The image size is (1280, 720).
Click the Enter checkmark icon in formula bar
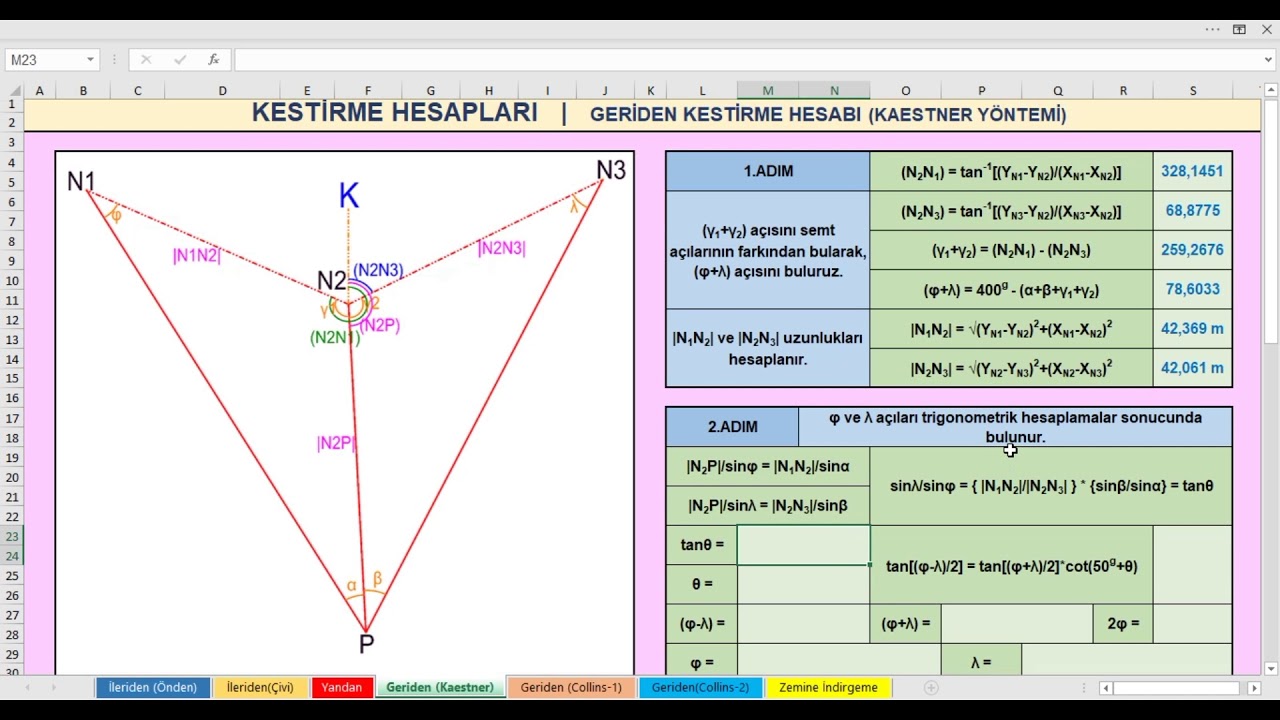180,60
